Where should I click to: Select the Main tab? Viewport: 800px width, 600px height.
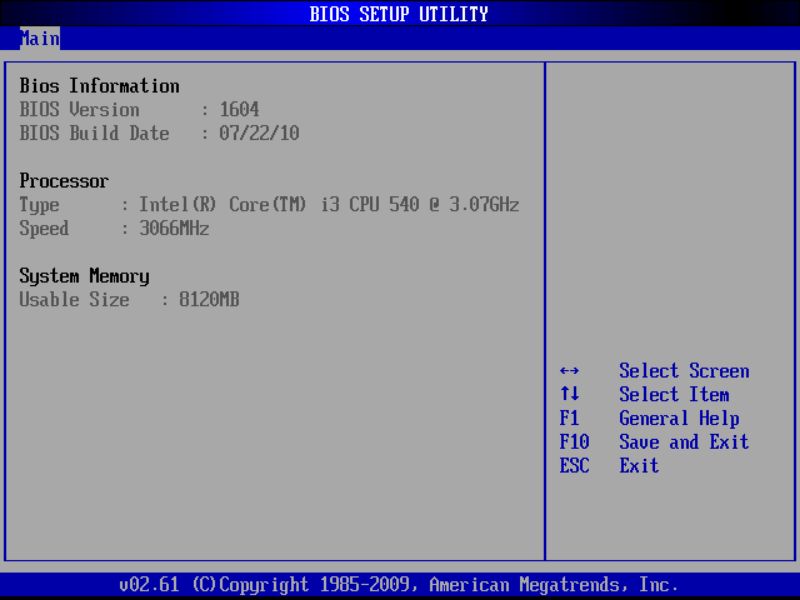(x=40, y=39)
